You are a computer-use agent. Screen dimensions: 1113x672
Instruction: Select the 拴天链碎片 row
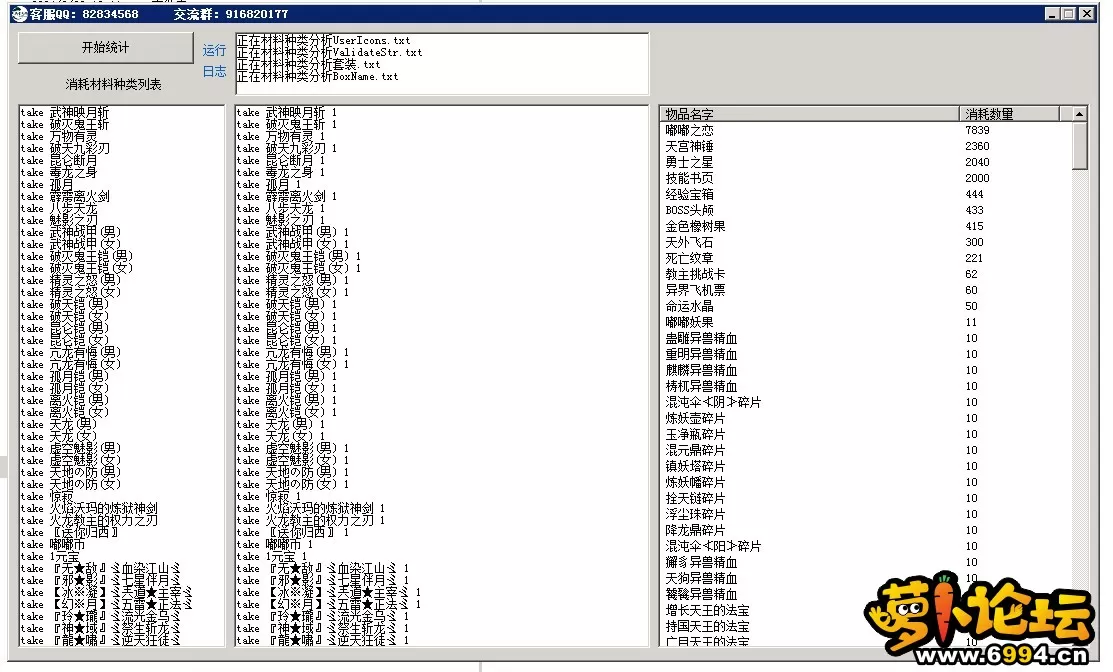pyautogui.click(x=866, y=498)
